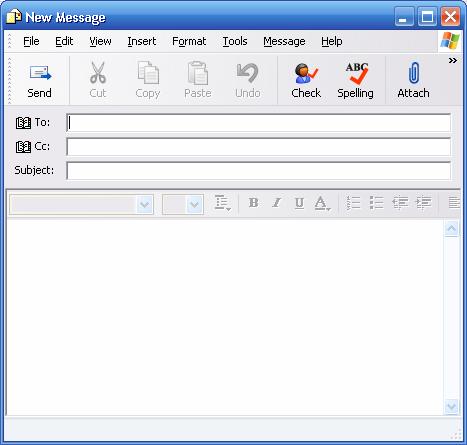Click the New Message title bar icon
The height and width of the screenshot is (445, 467).
pyautogui.click(x=14, y=17)
